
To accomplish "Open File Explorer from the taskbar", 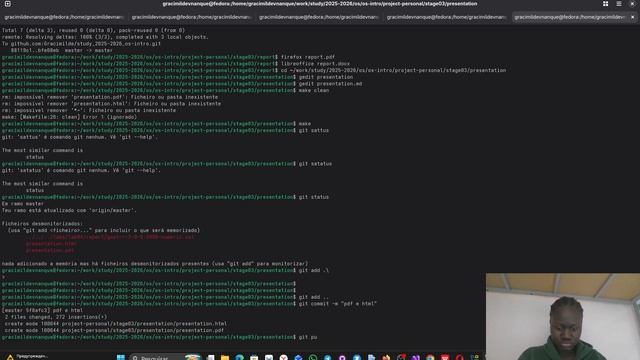I will [225, 358].
